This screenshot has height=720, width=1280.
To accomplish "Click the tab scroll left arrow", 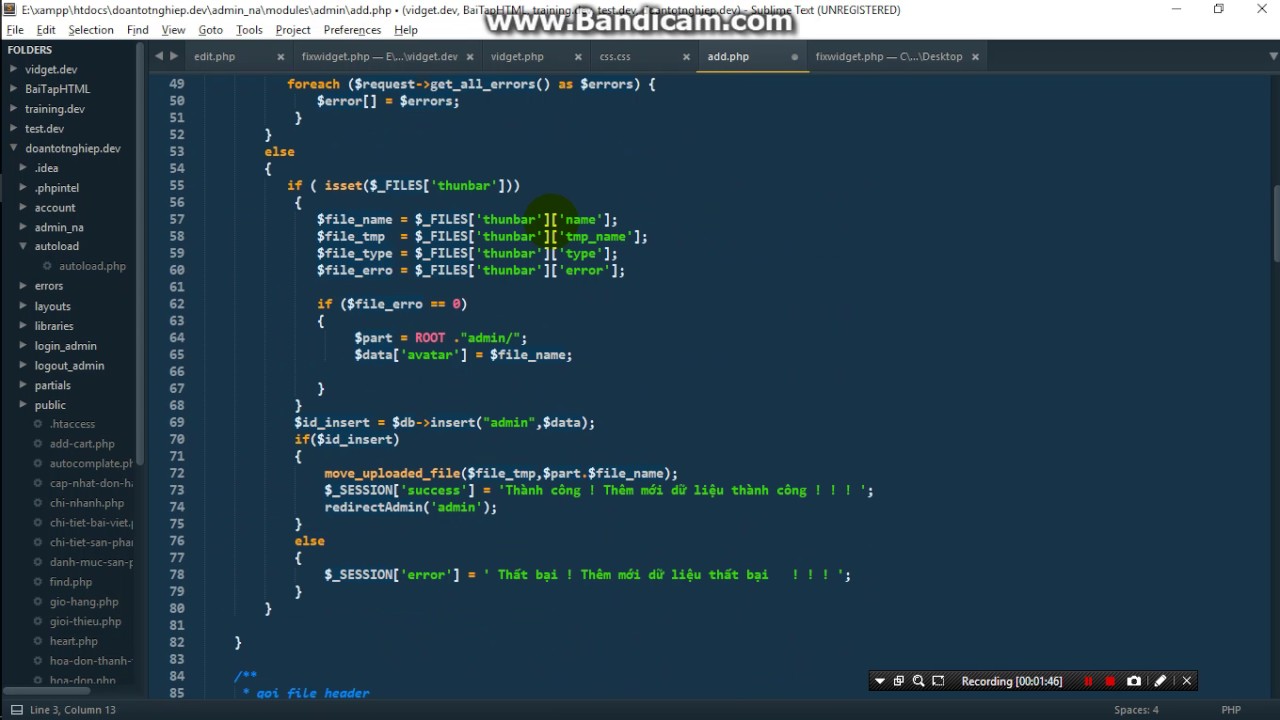I will (159, 56).
